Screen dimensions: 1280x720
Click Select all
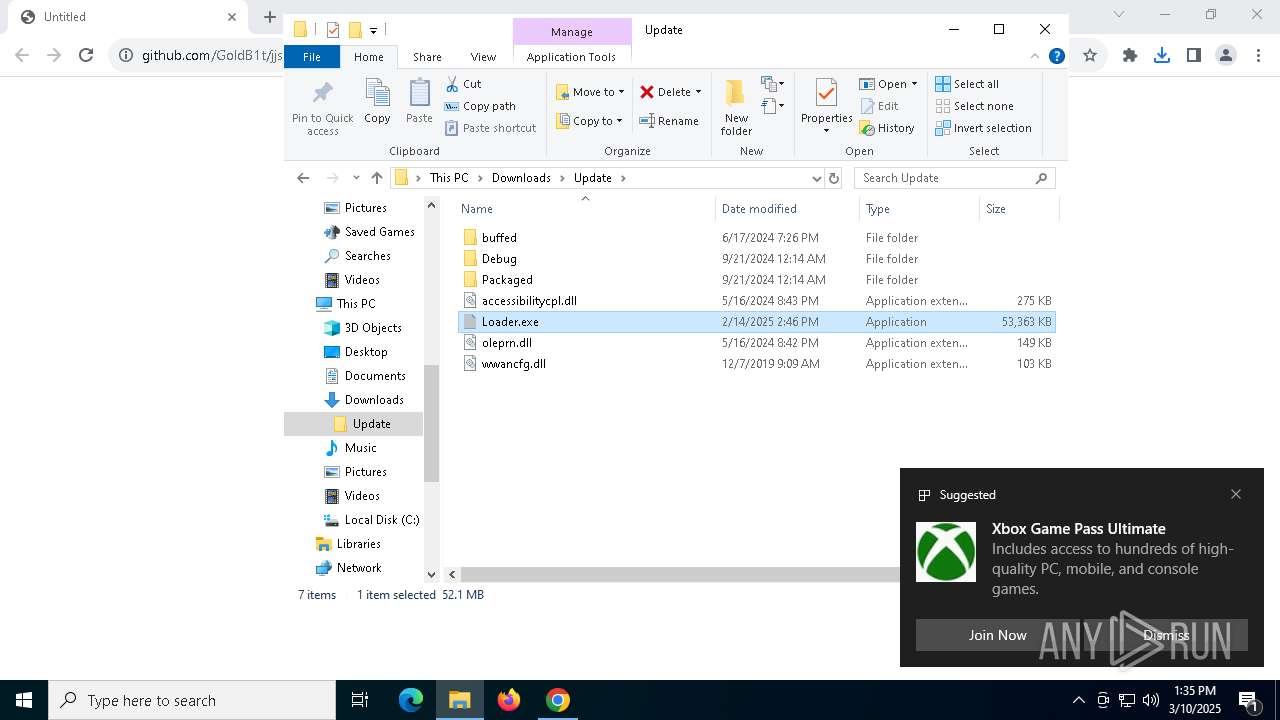[967, 84]
